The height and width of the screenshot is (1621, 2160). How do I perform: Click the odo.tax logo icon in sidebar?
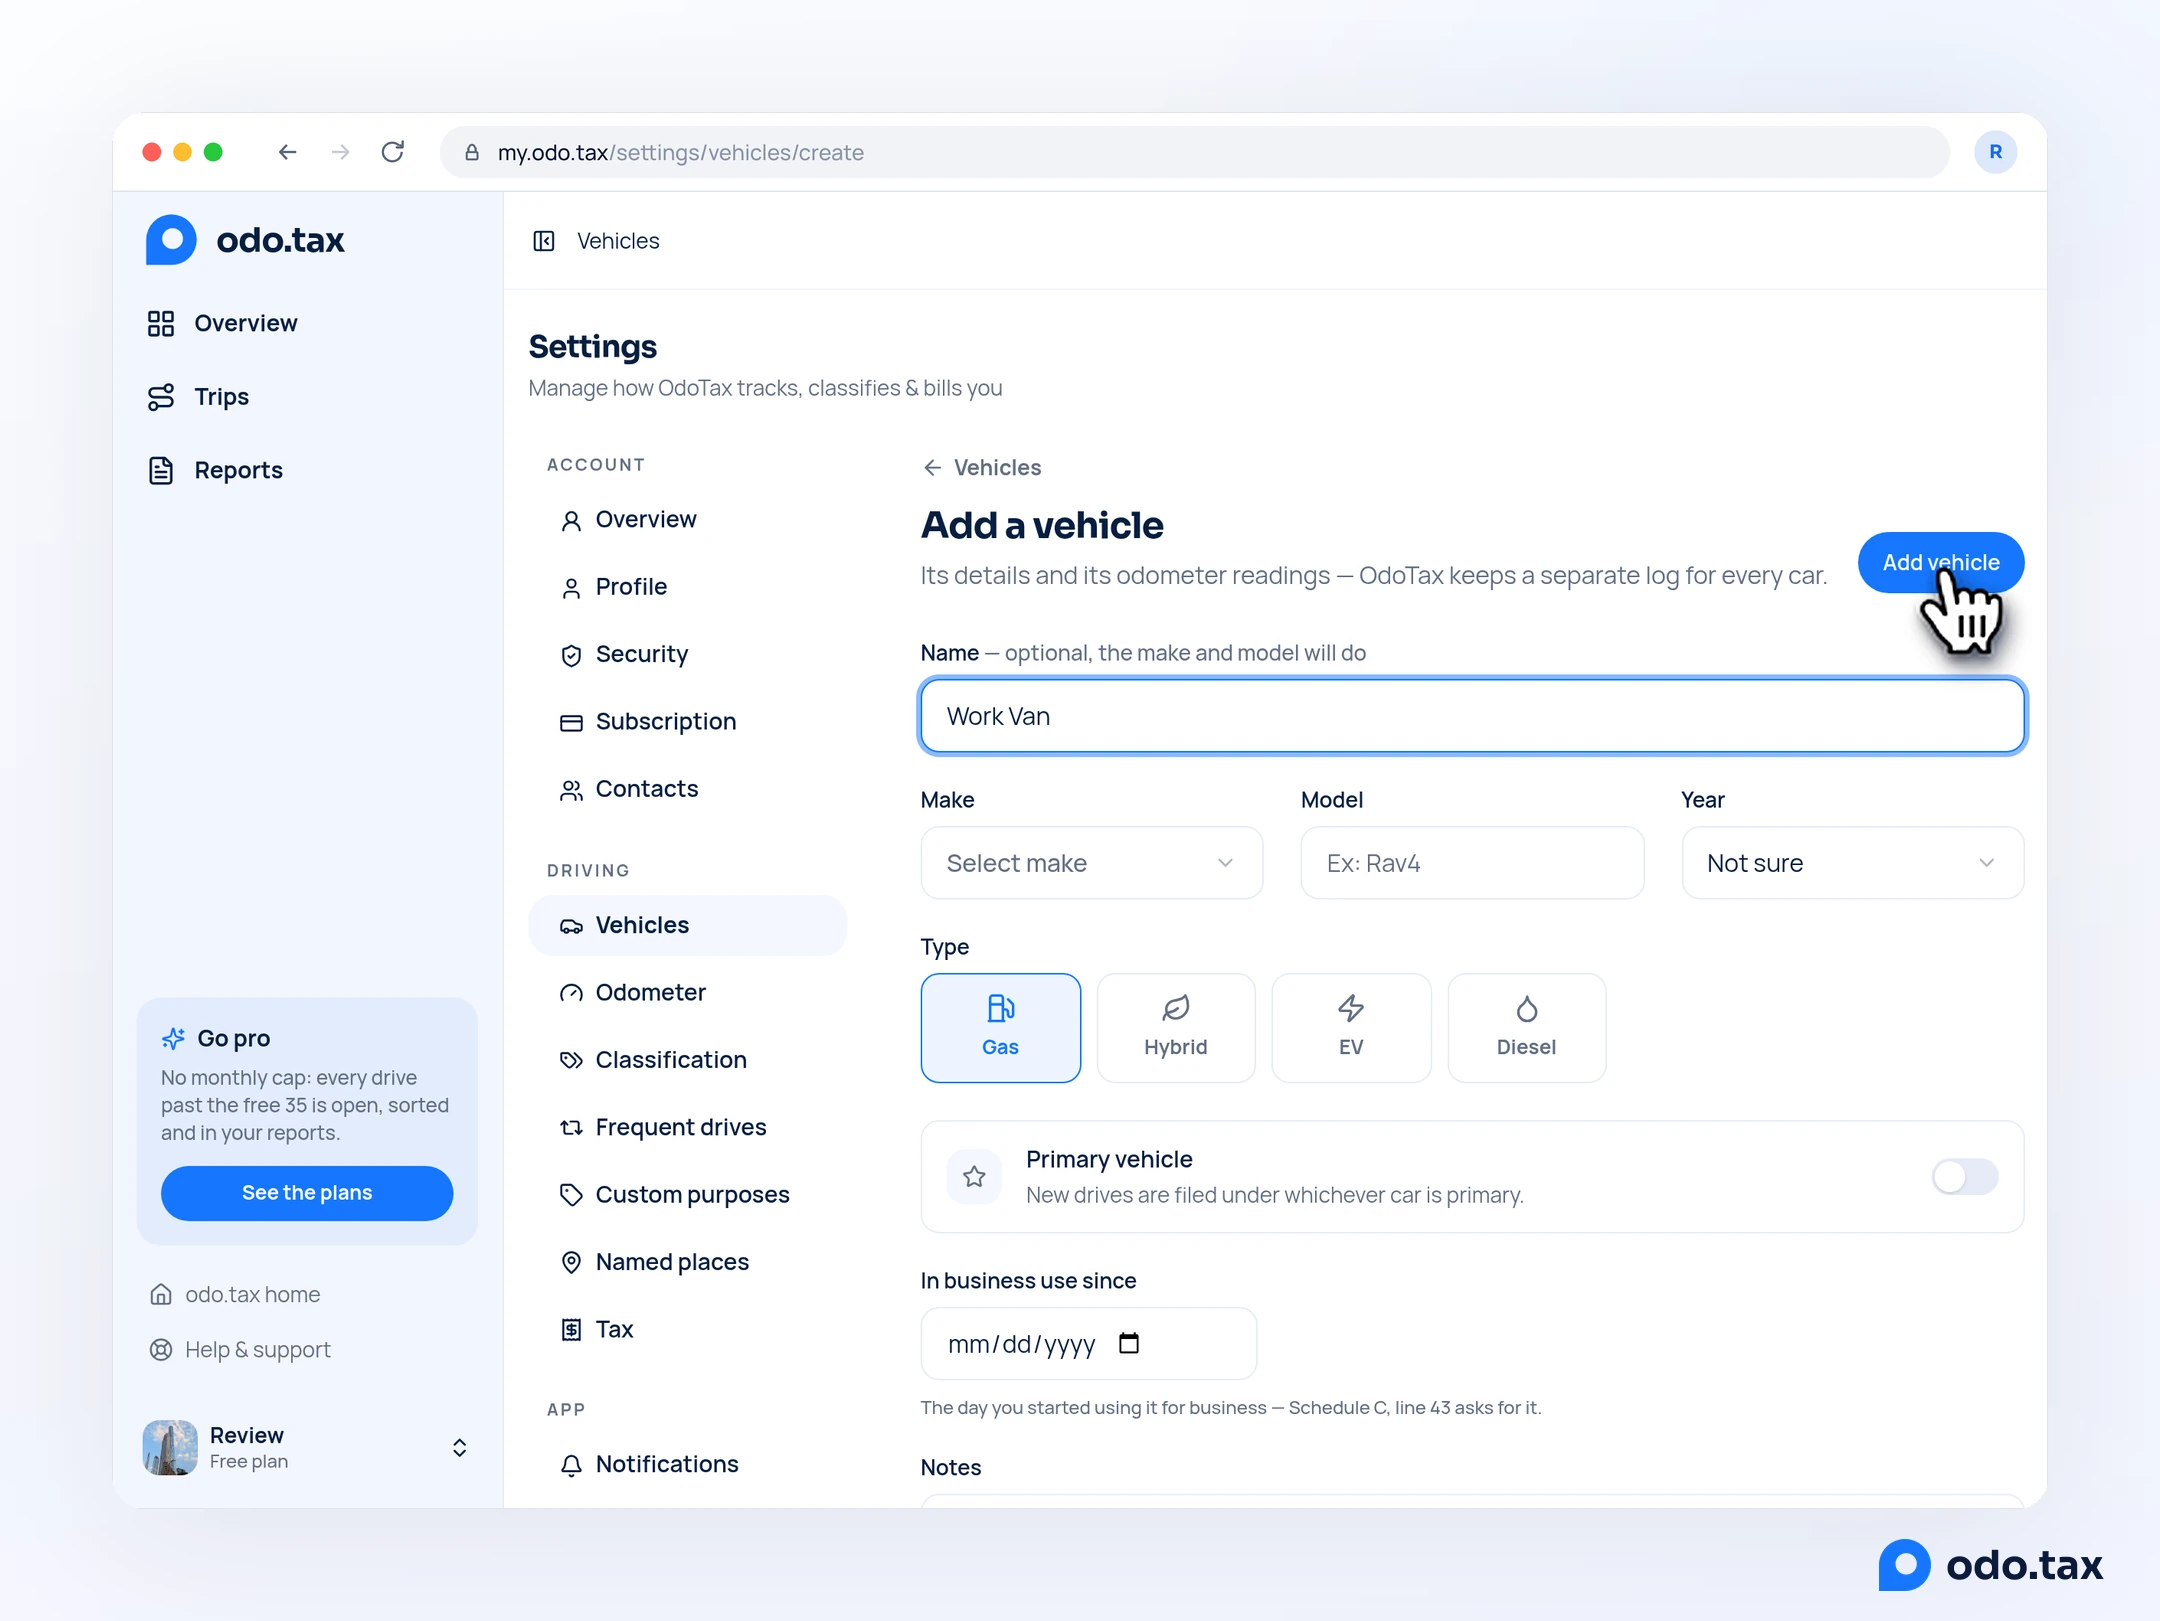pyautogui.click(x=171, y=240)
